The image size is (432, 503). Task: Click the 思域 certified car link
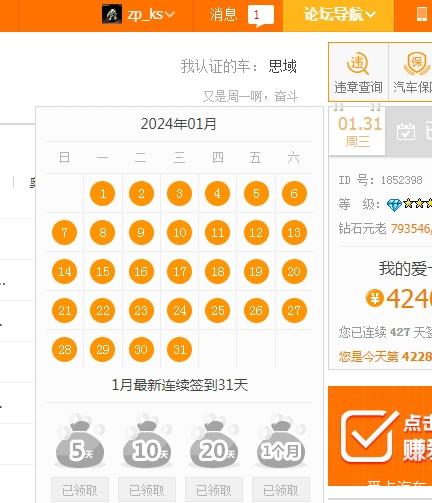282,66
